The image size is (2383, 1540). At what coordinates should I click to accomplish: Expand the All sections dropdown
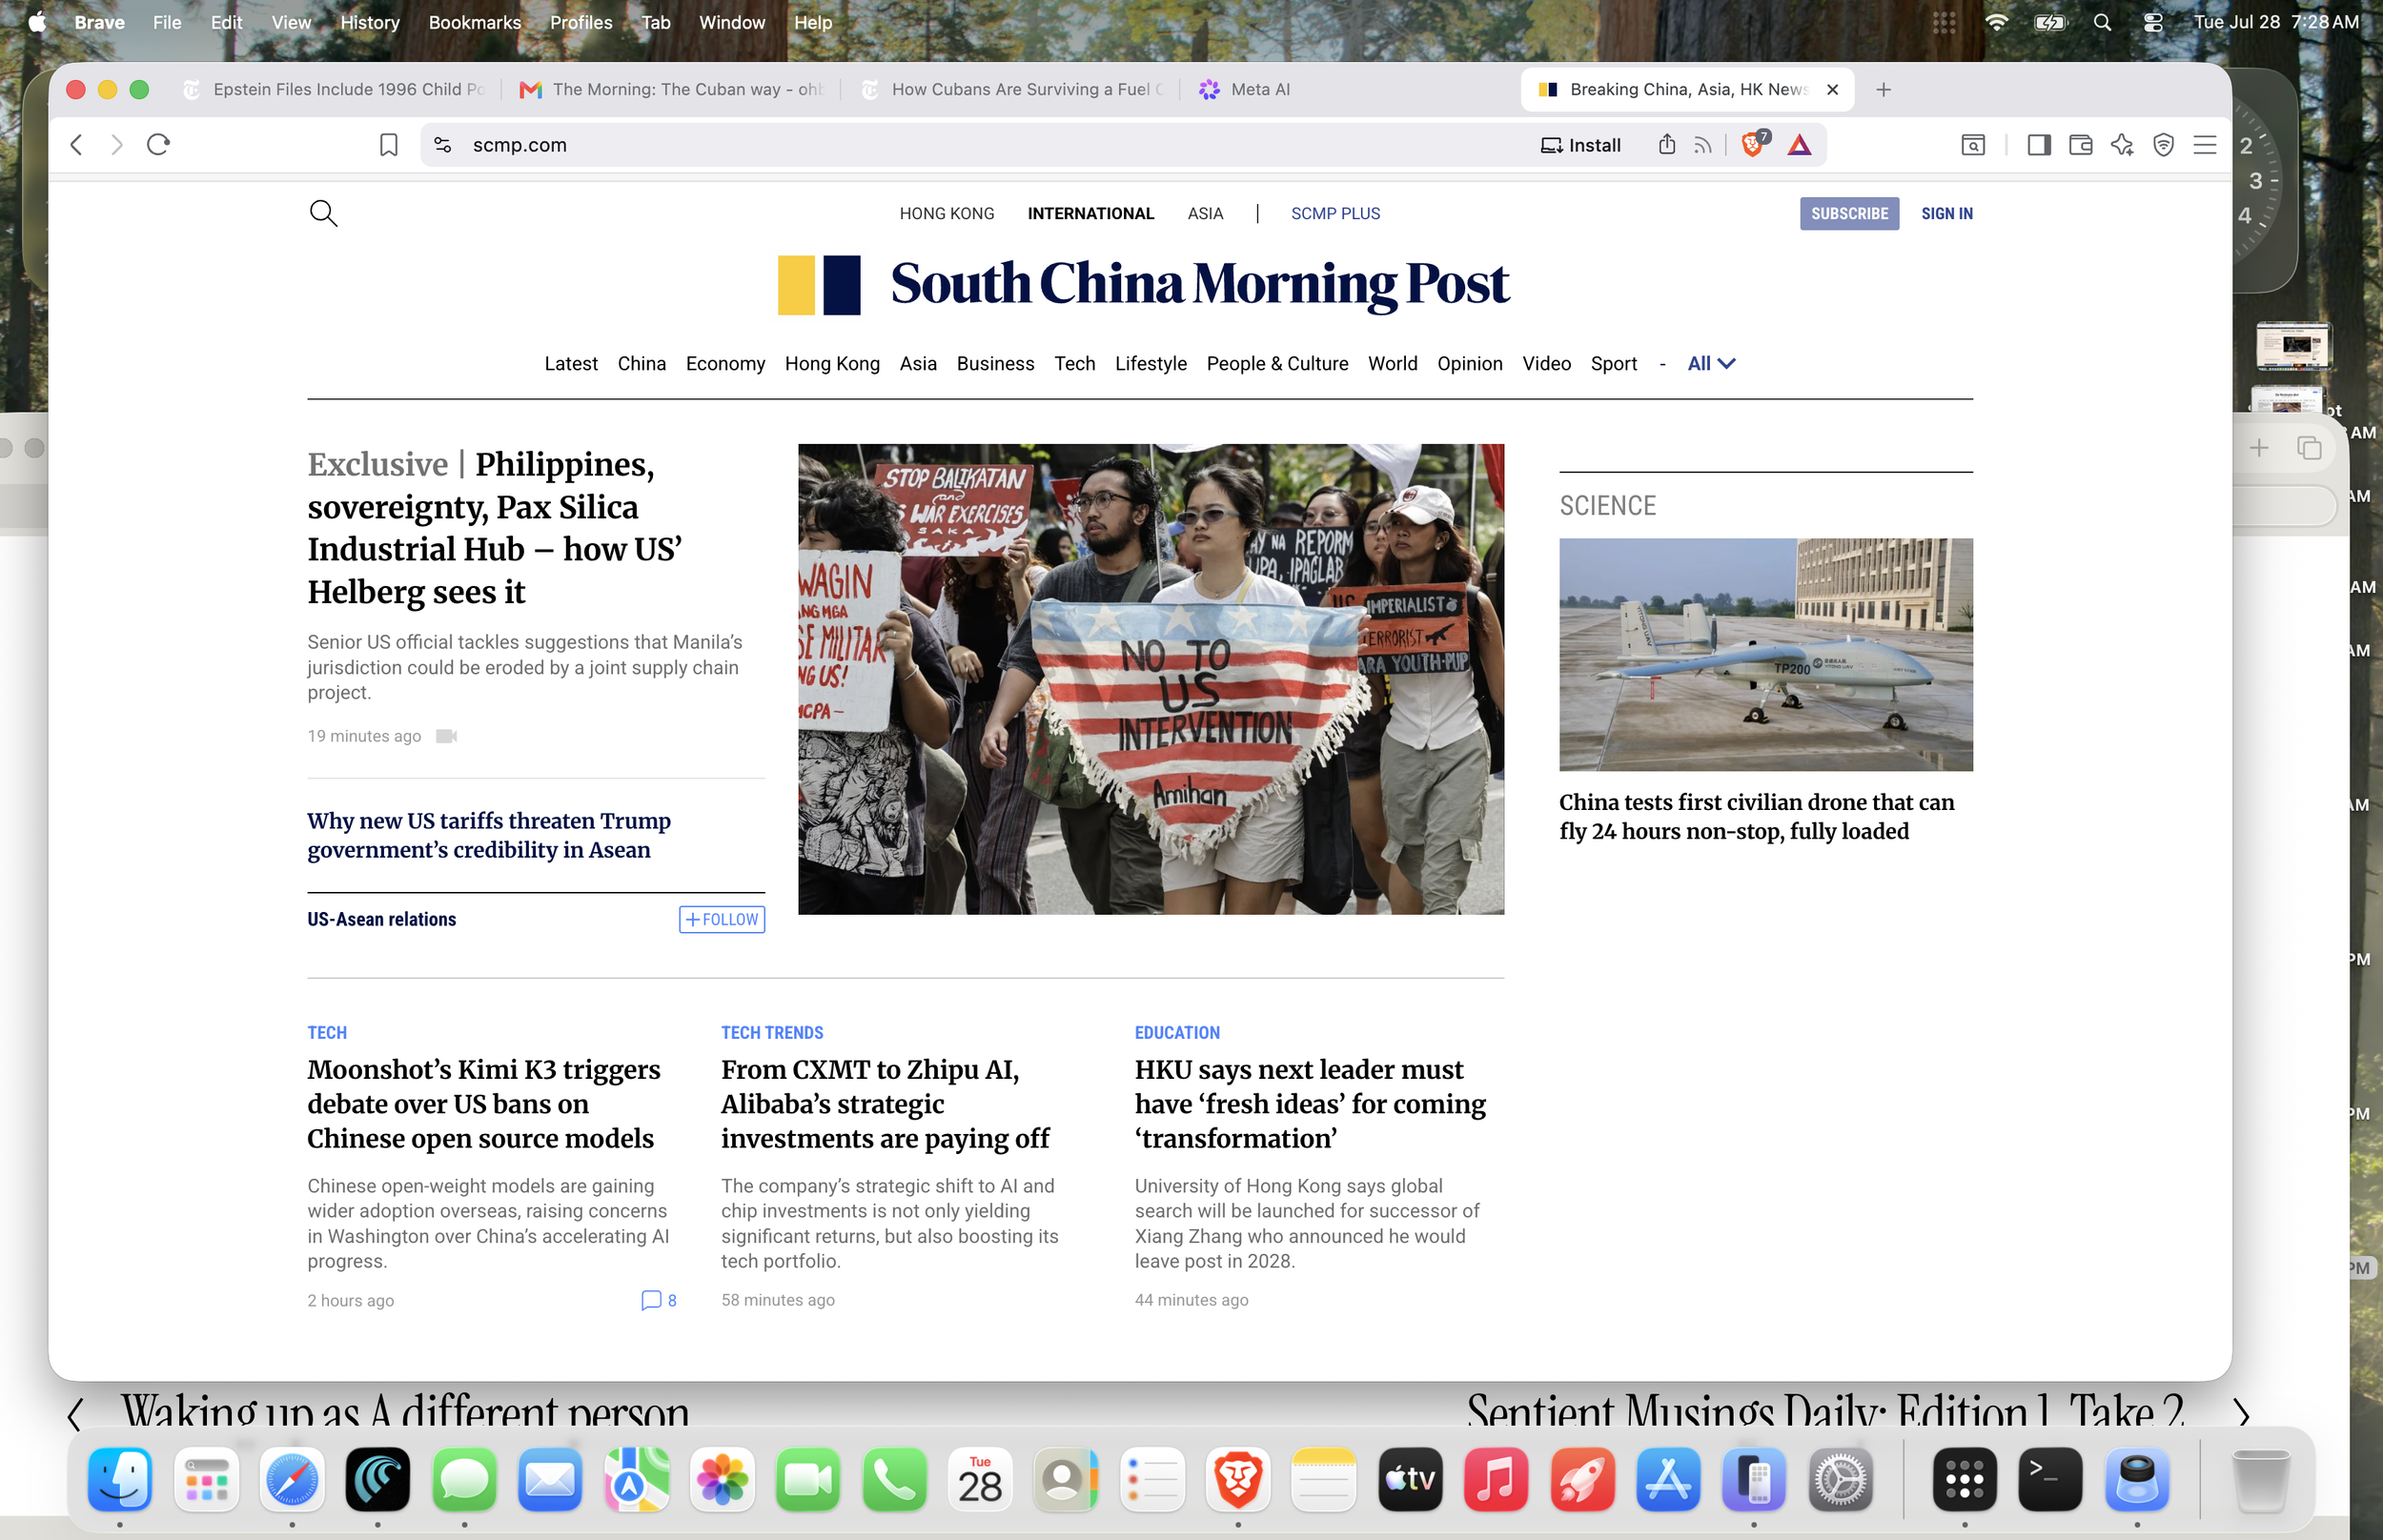(x=1711, y=364)
